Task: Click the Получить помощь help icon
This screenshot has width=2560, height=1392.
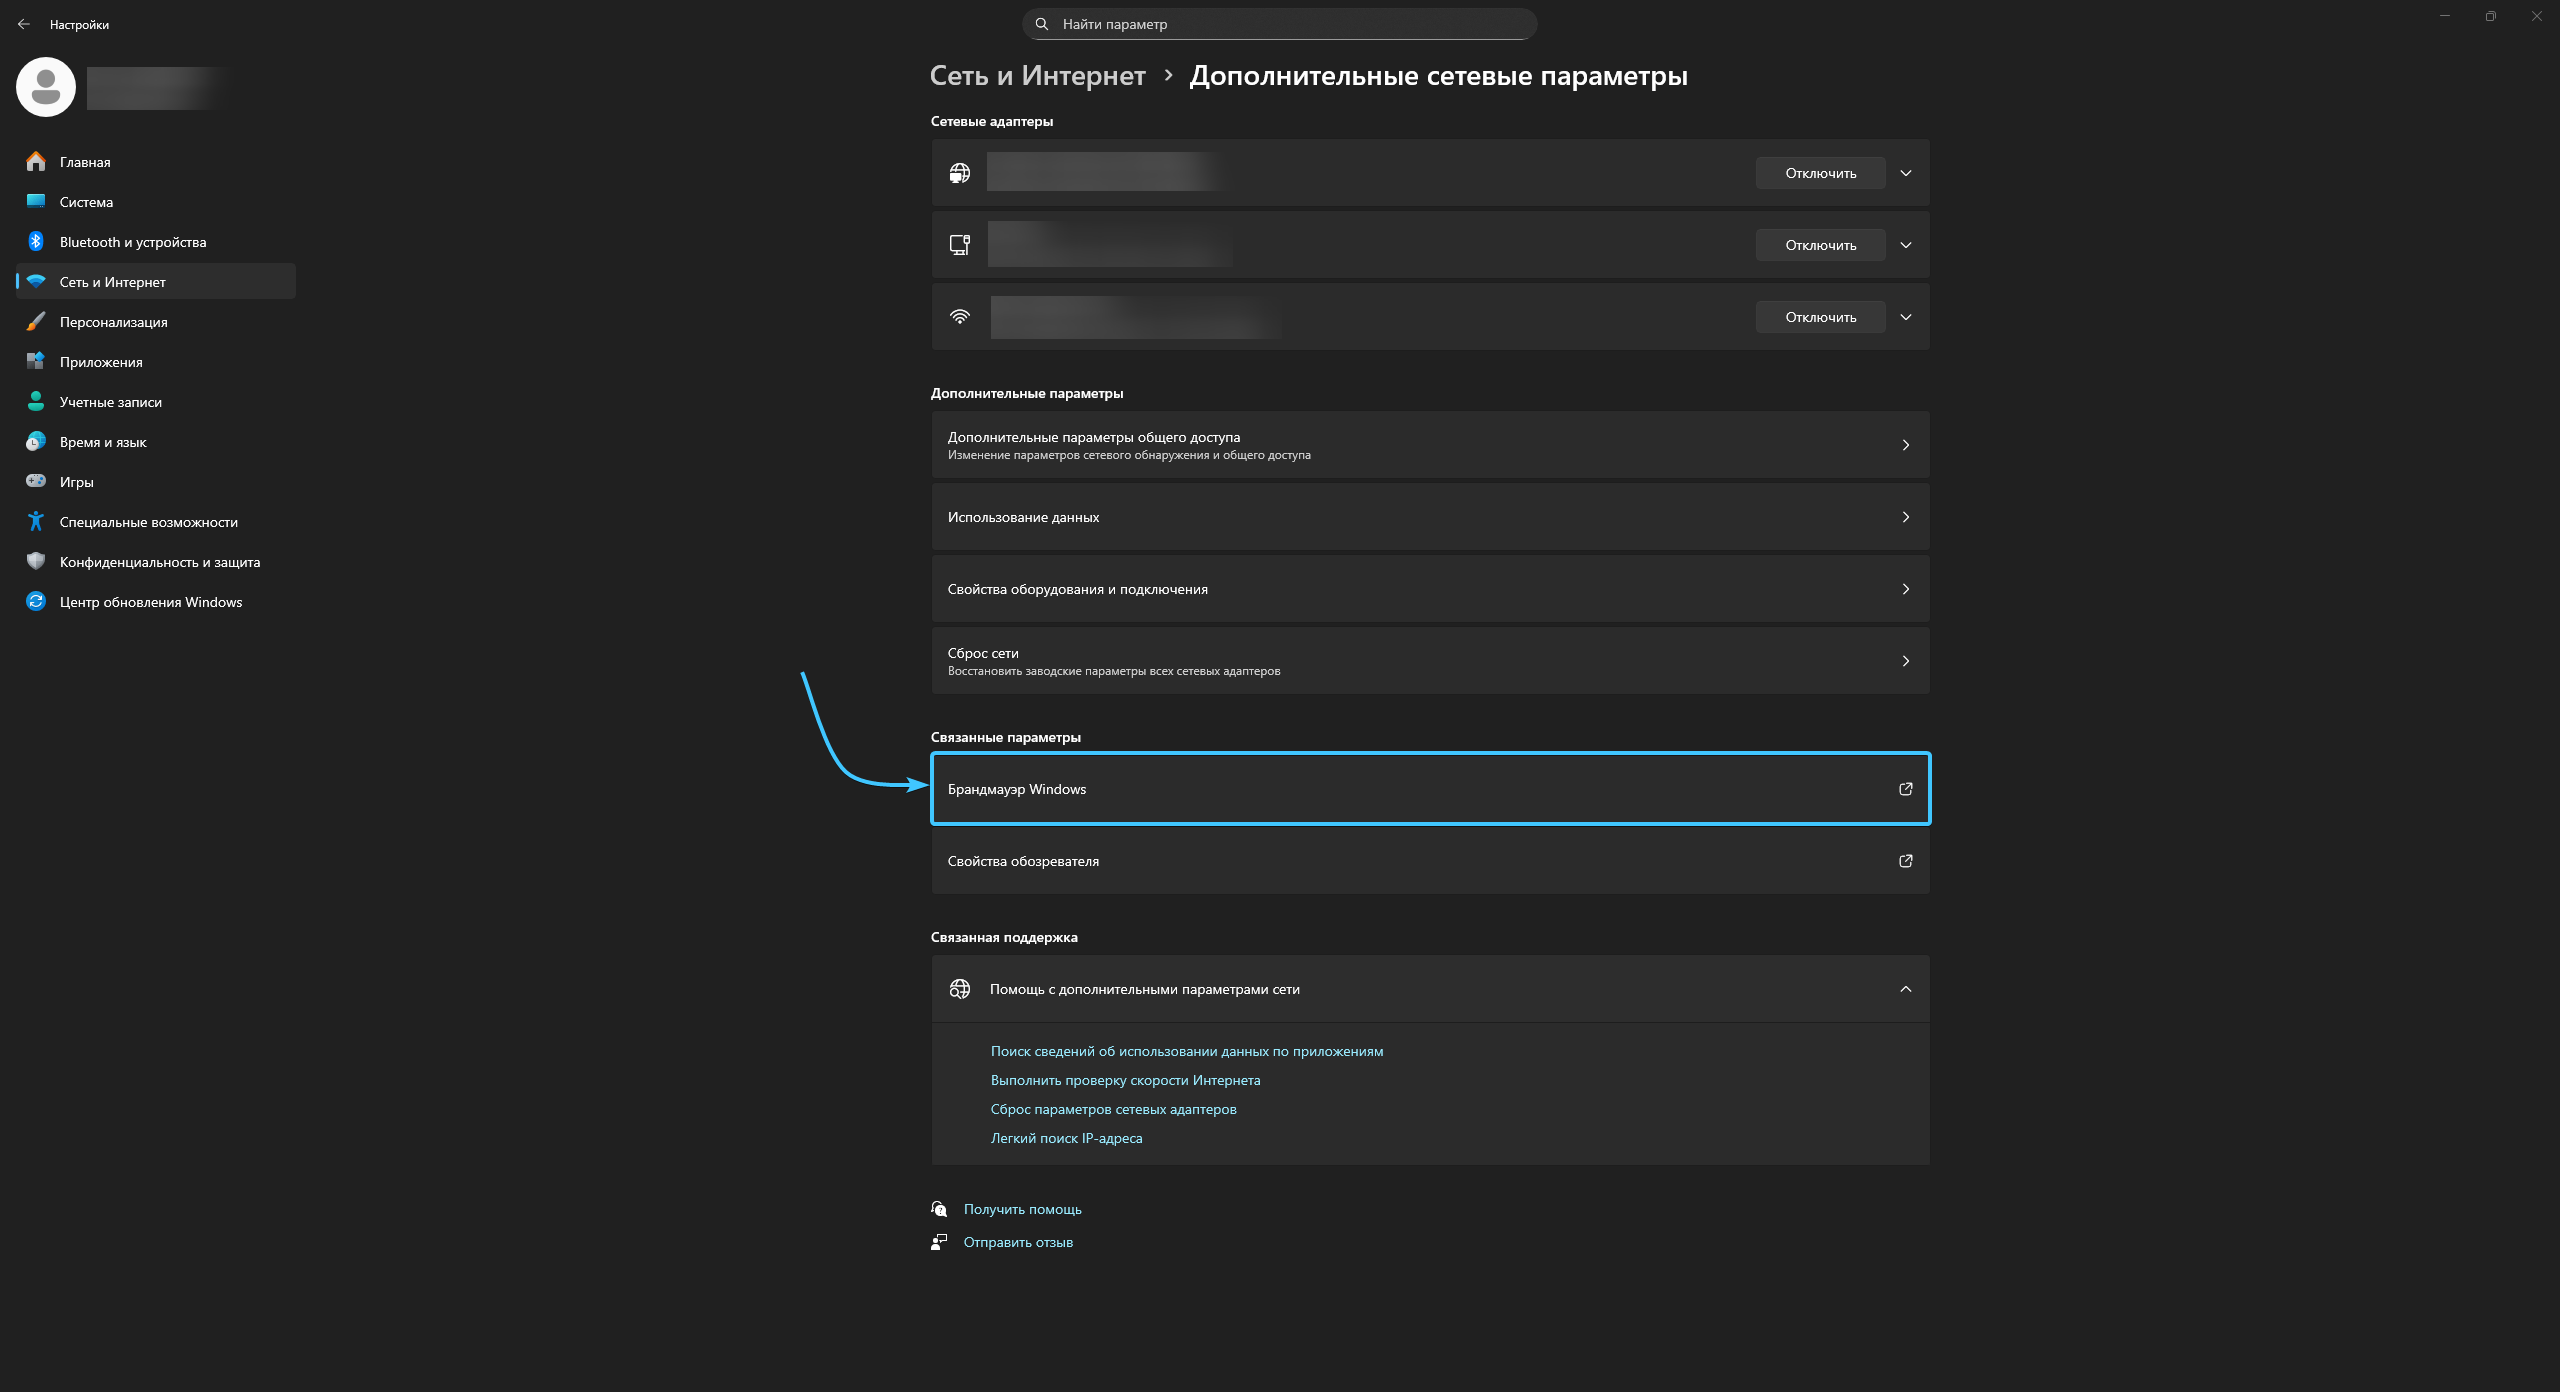Action: tap(939, 1209)
